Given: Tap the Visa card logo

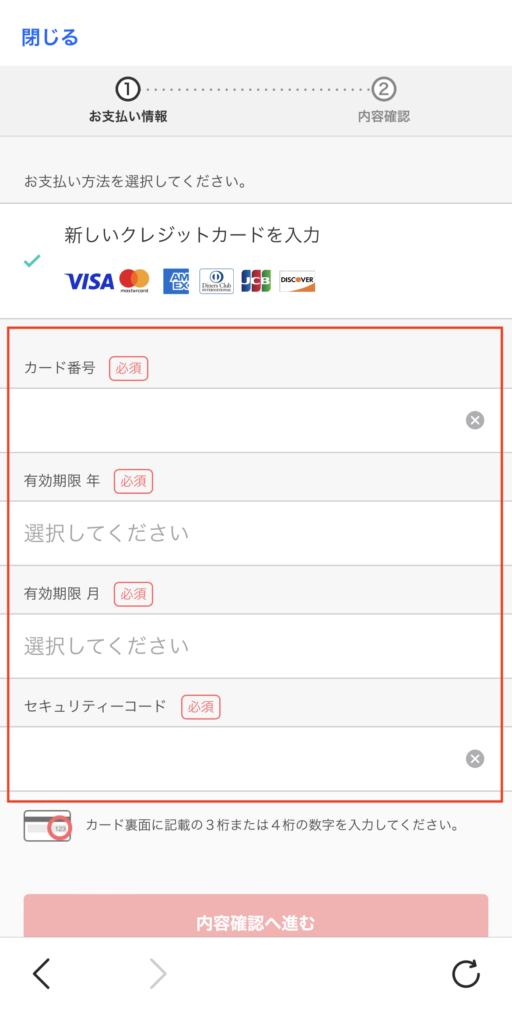Looking at the screenshot, I should pos(89,281).
